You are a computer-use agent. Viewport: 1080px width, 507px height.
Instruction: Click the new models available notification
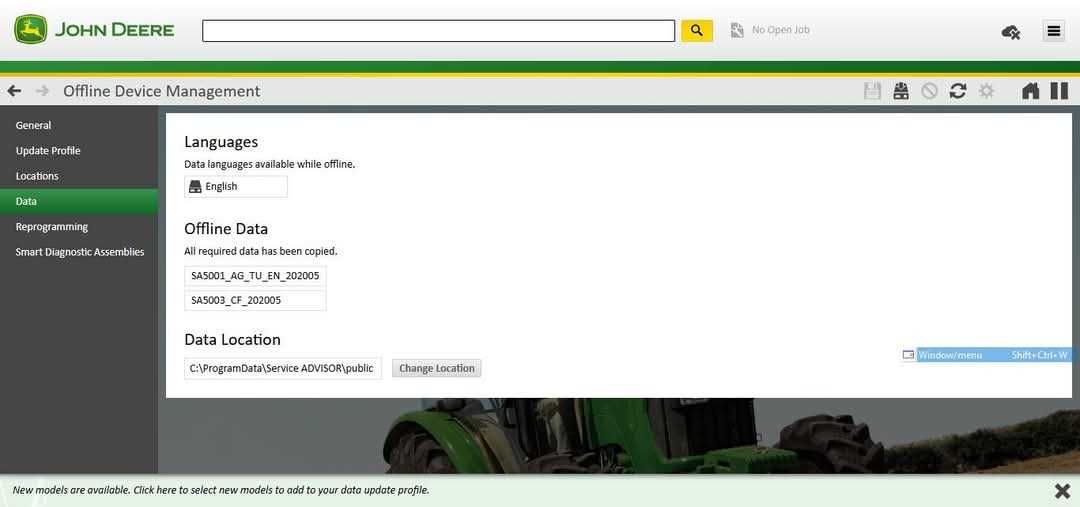point(221,490)
